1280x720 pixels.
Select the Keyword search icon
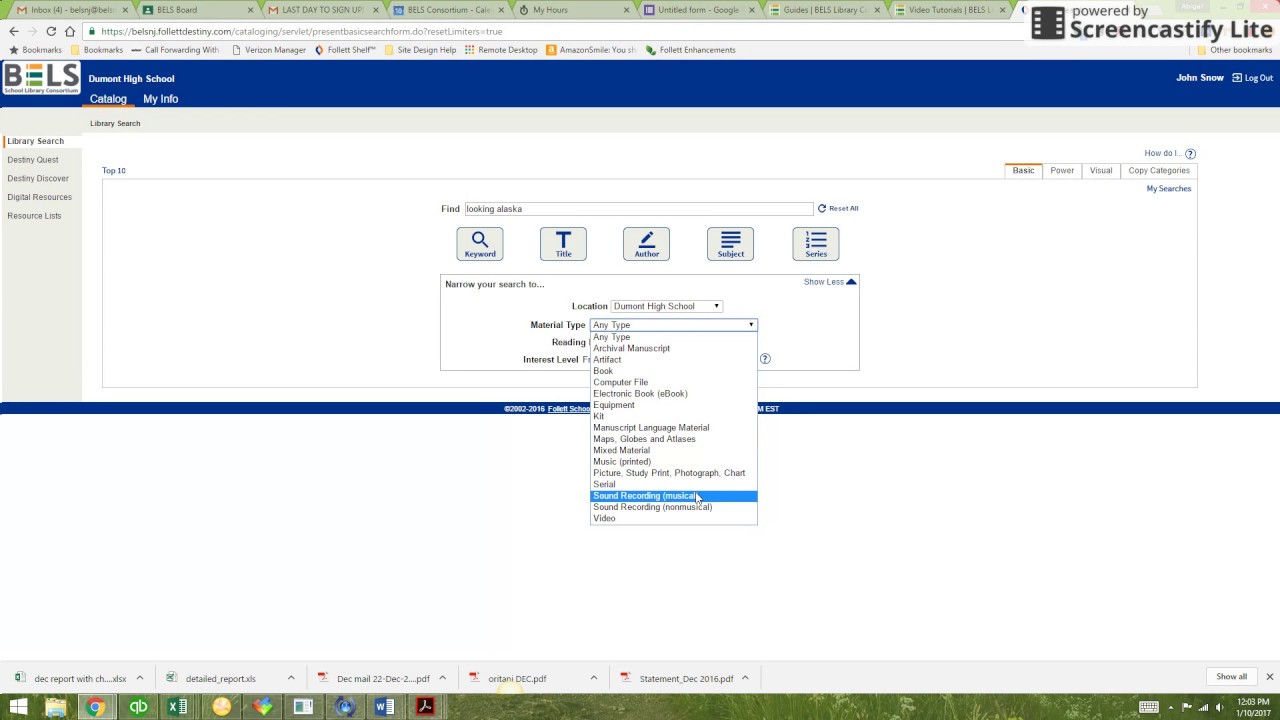tap(480, 243)
